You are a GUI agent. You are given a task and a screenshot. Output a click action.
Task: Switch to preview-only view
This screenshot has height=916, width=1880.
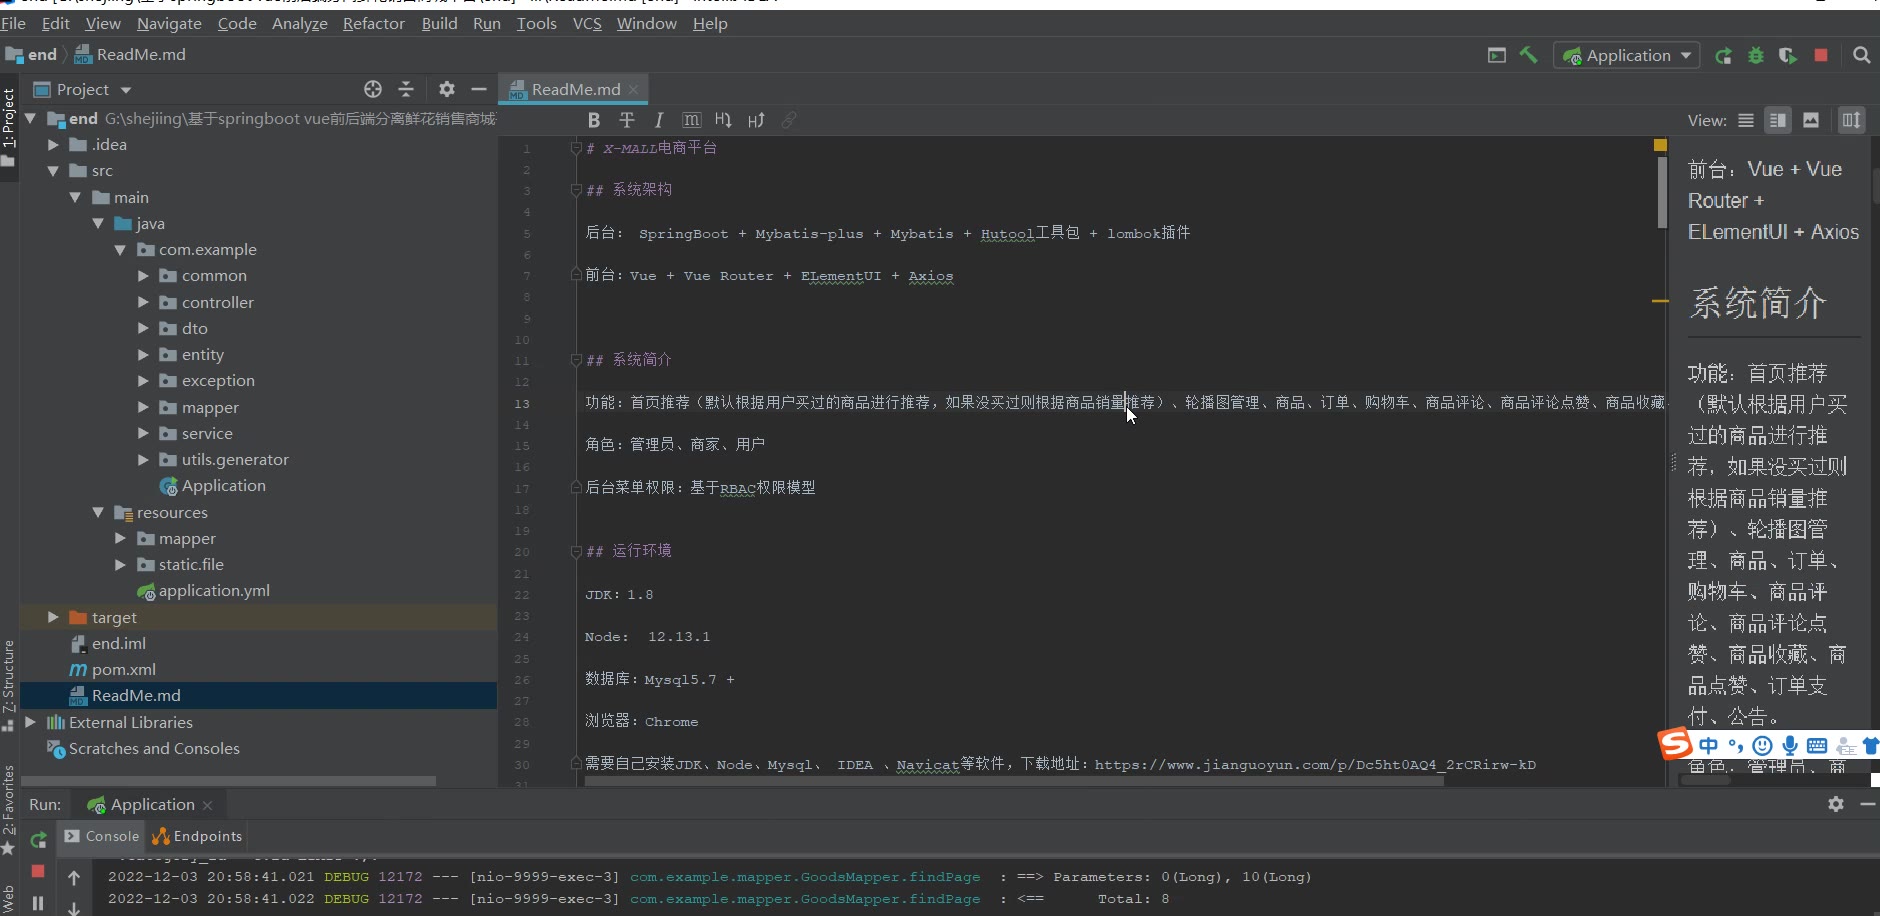[x=1811, y=120]
